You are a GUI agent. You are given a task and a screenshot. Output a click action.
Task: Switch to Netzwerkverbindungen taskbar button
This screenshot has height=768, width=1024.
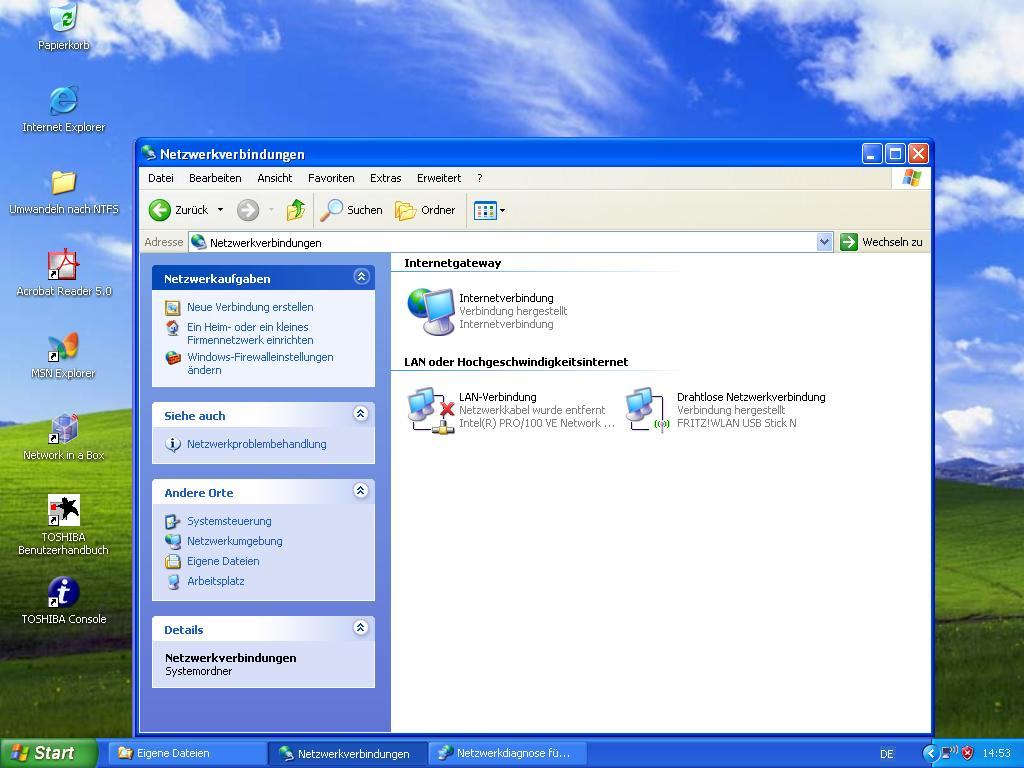[x=347, y=753]
